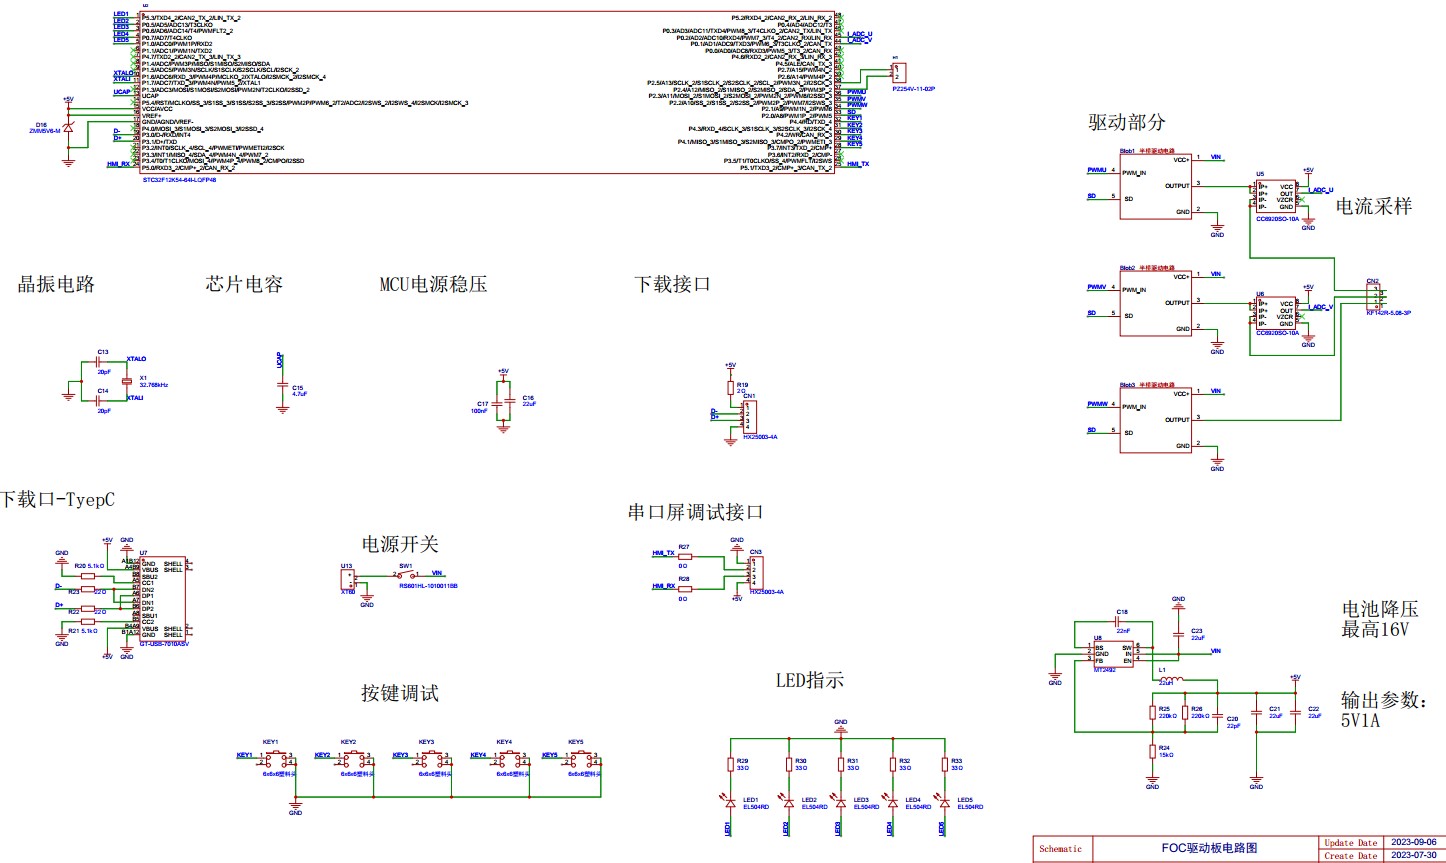Select the LED指示 heading
Screen dimensions: 1446x863
click(x=810, y=681)
